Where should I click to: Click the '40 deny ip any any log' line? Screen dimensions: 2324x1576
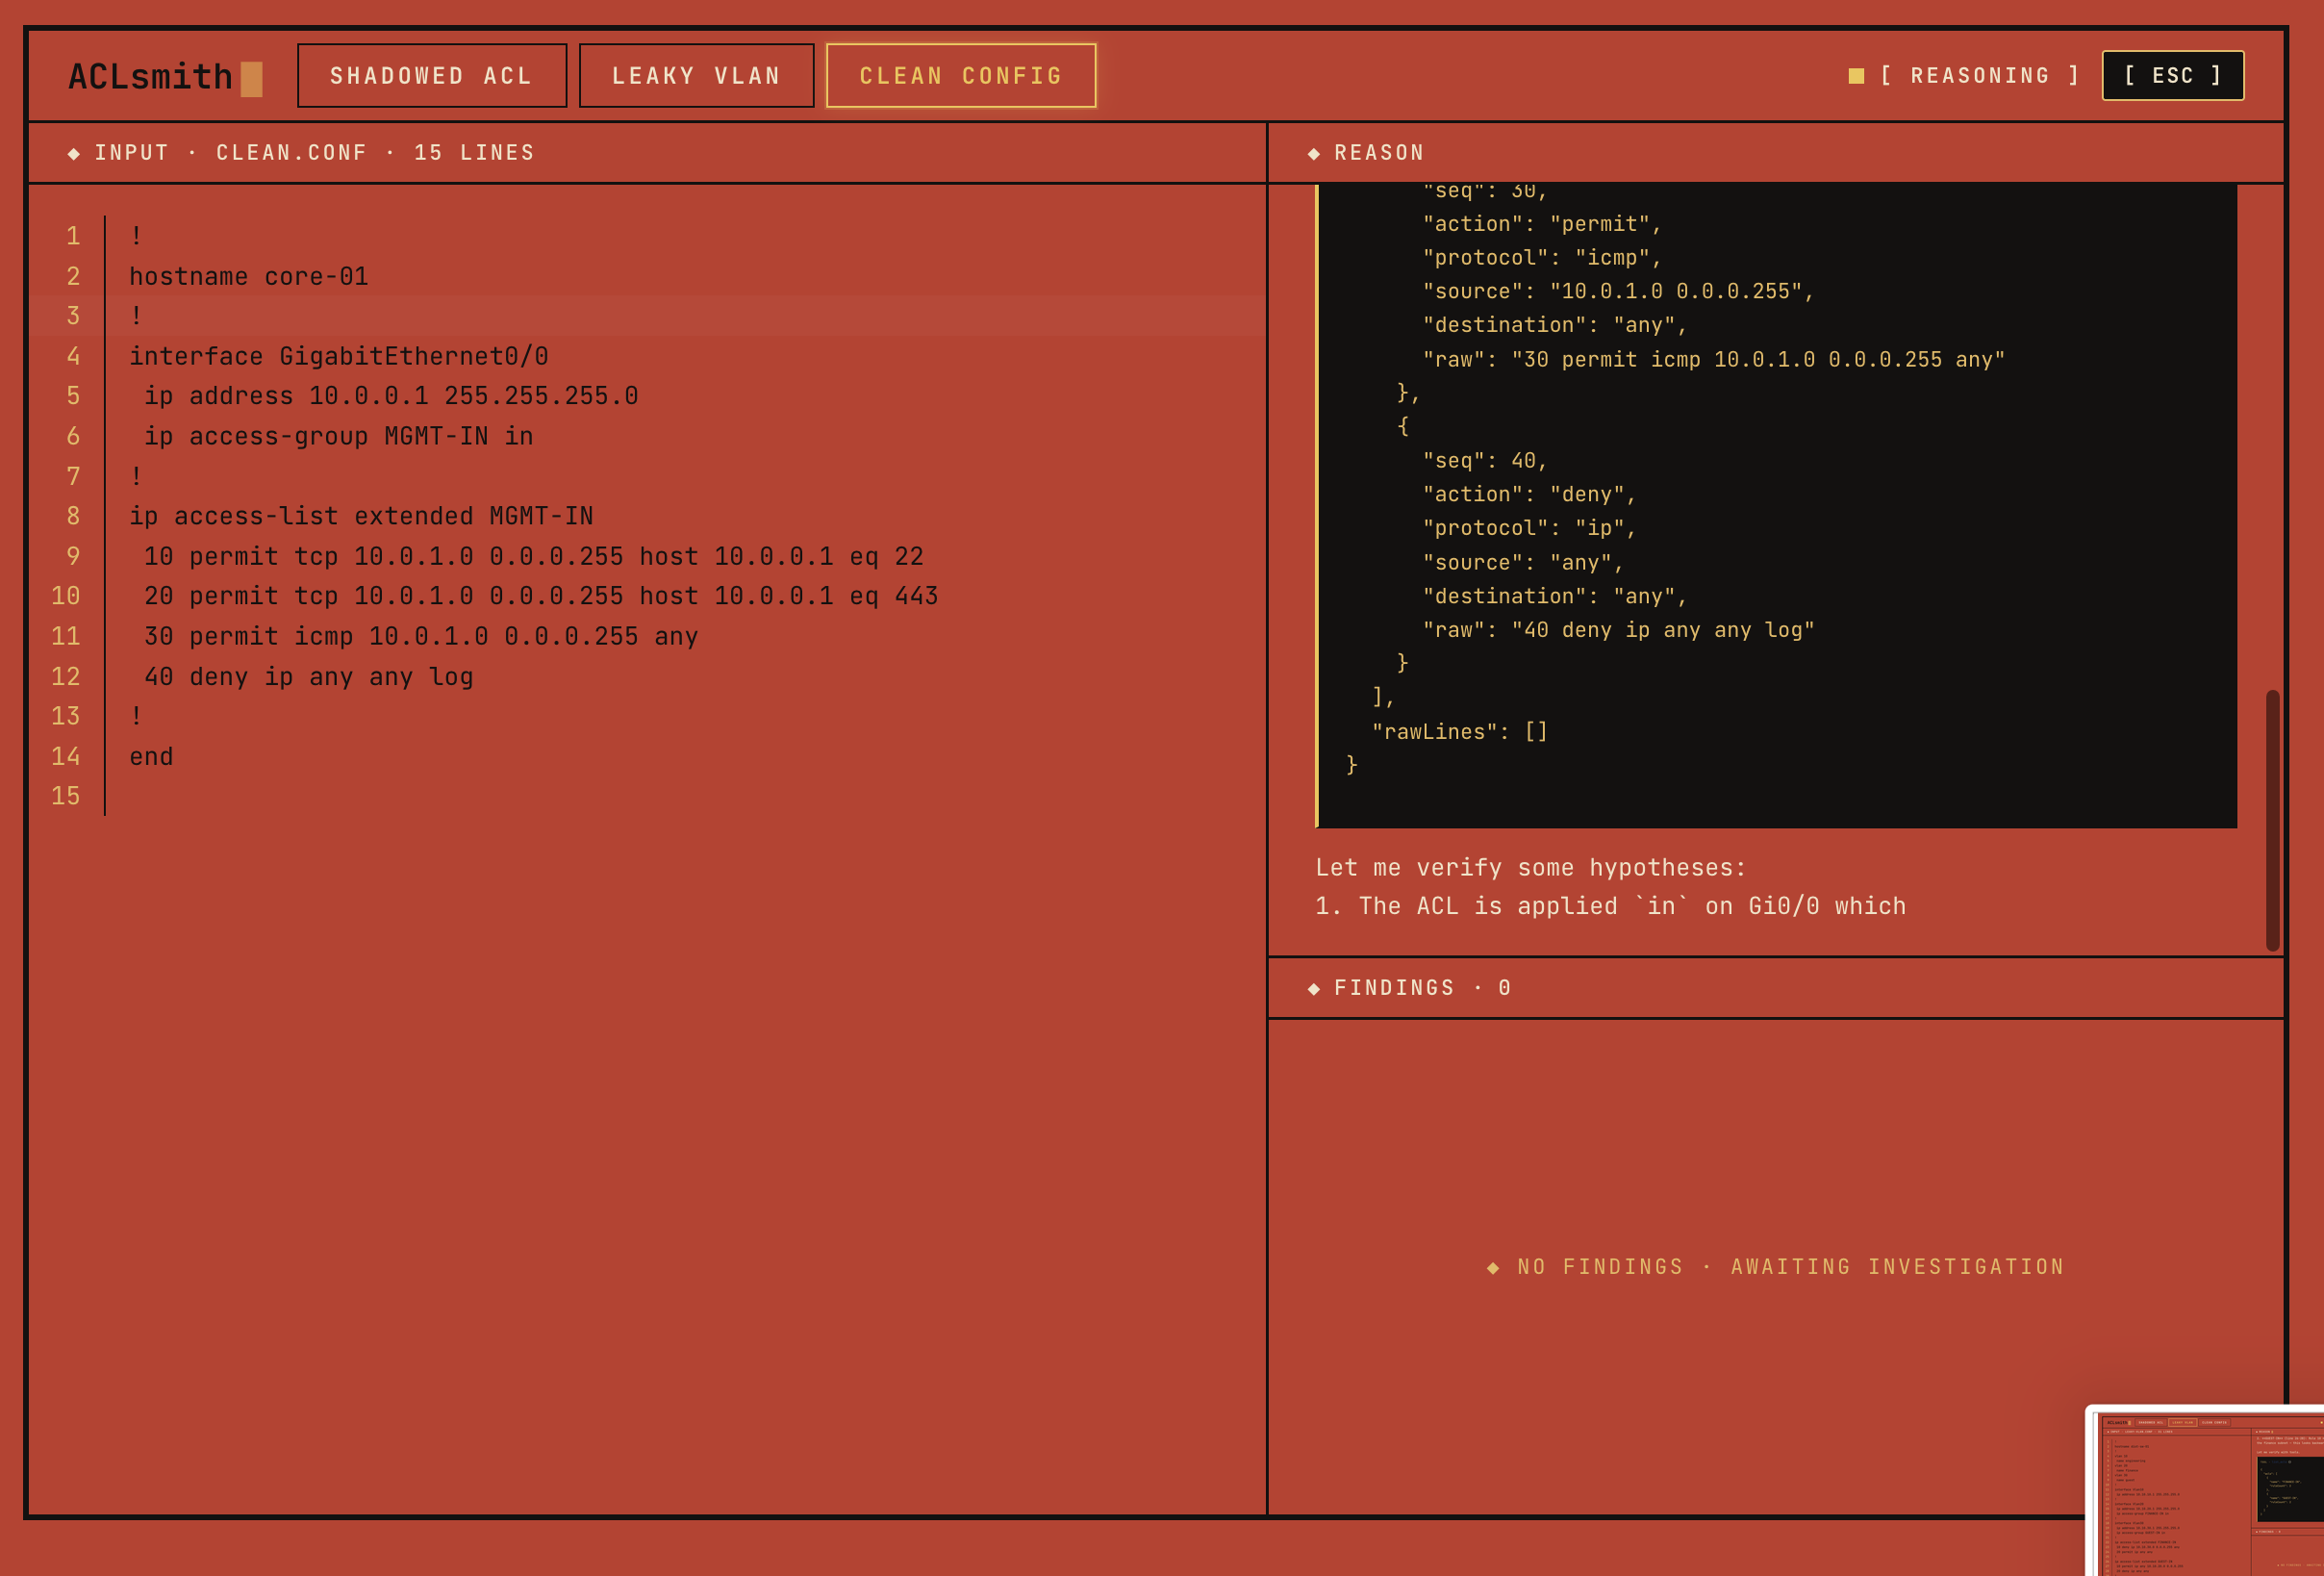pos(308,677)
